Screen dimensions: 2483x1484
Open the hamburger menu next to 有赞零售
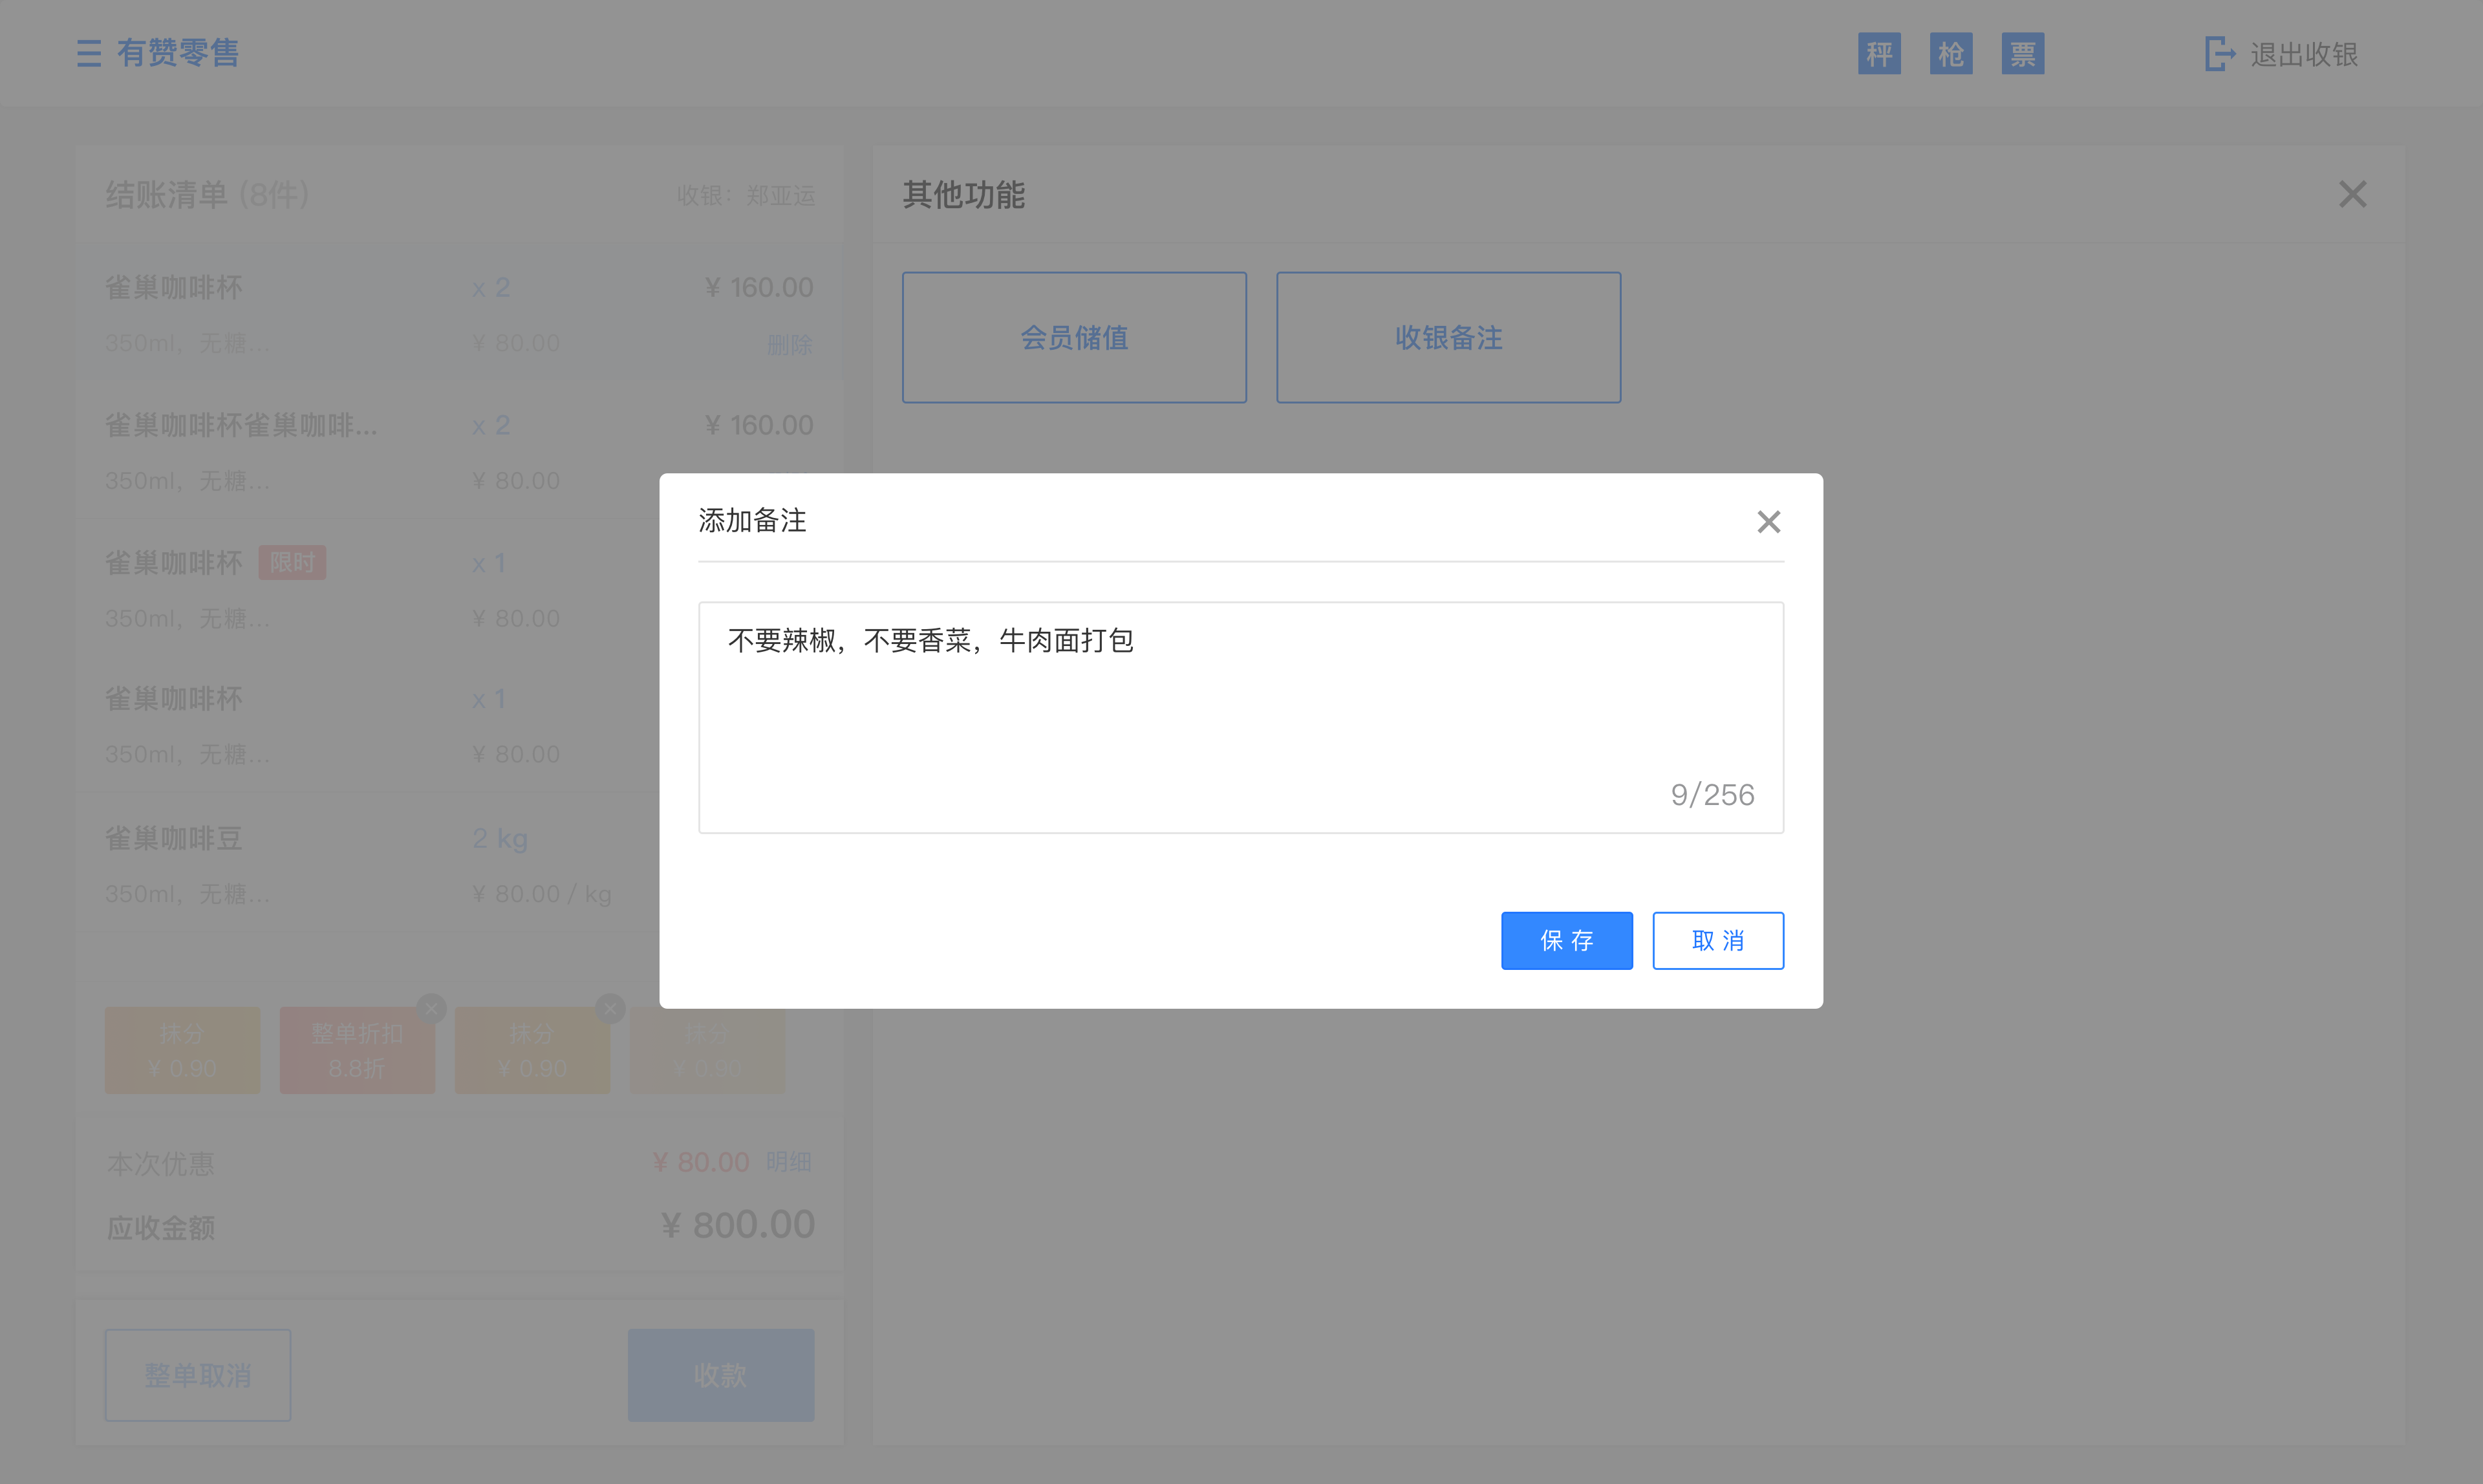(88, 53)
